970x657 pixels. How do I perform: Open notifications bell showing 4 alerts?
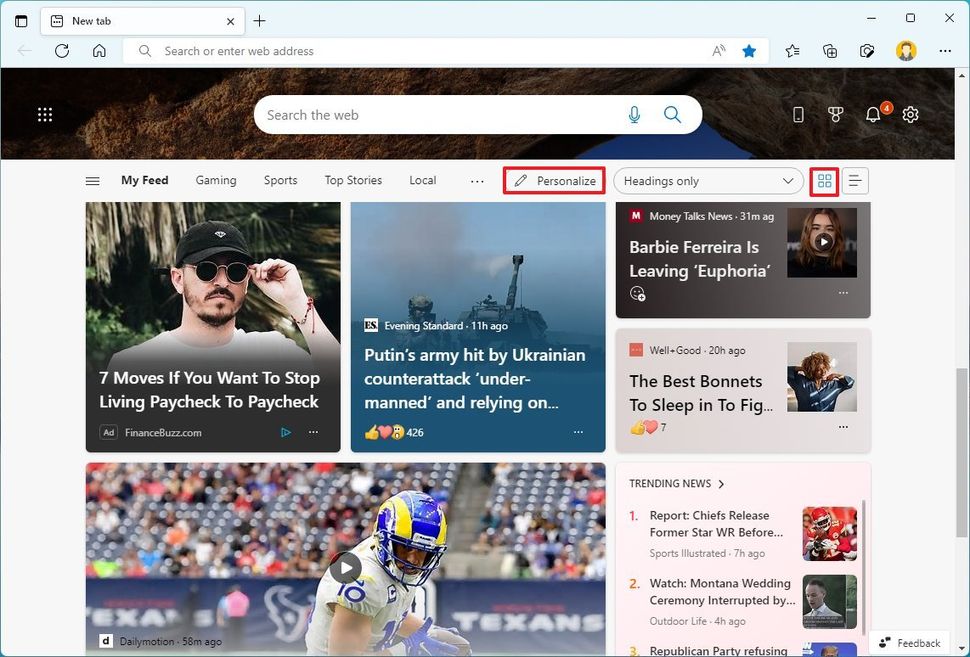click(873, 114)
